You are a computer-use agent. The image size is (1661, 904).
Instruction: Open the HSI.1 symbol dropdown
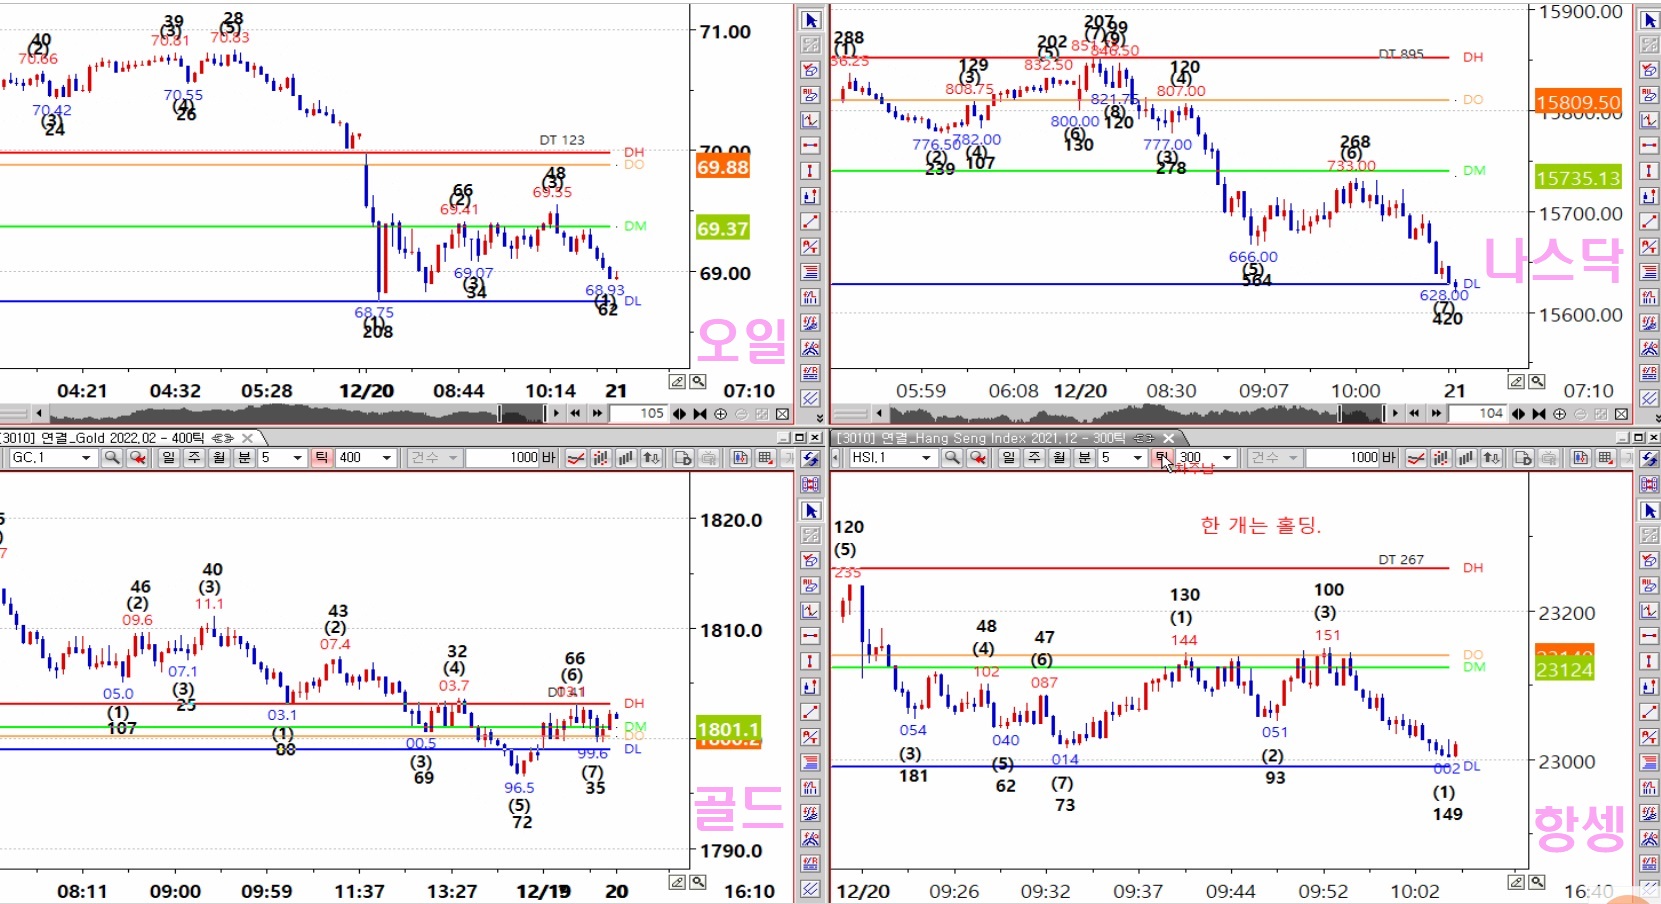click(x=926, y=458)
